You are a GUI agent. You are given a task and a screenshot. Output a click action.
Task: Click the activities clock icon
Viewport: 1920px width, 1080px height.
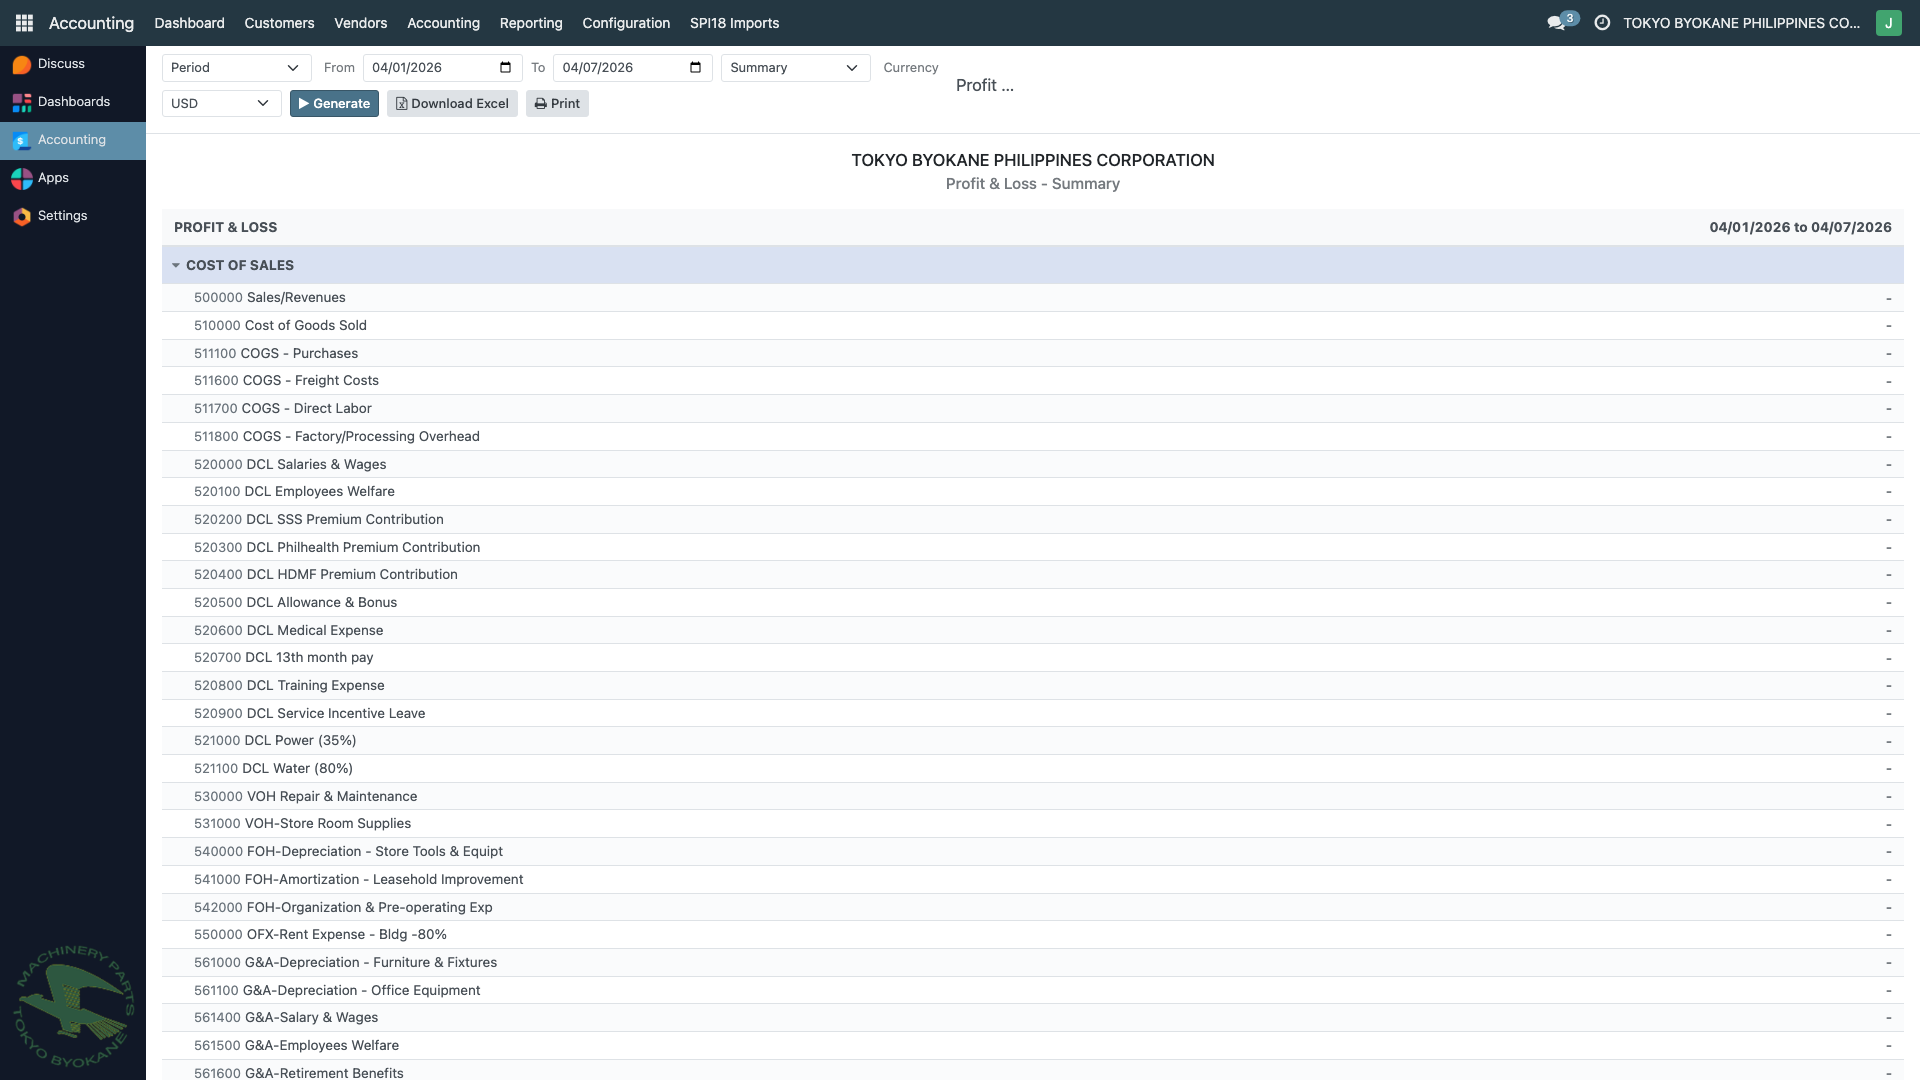[x=1602, y=23]
